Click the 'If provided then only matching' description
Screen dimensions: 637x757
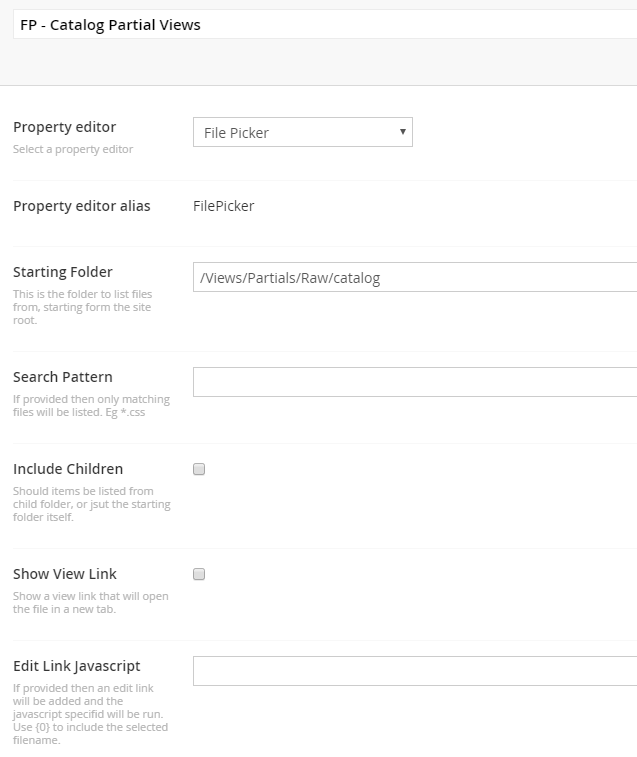point(91,406)
